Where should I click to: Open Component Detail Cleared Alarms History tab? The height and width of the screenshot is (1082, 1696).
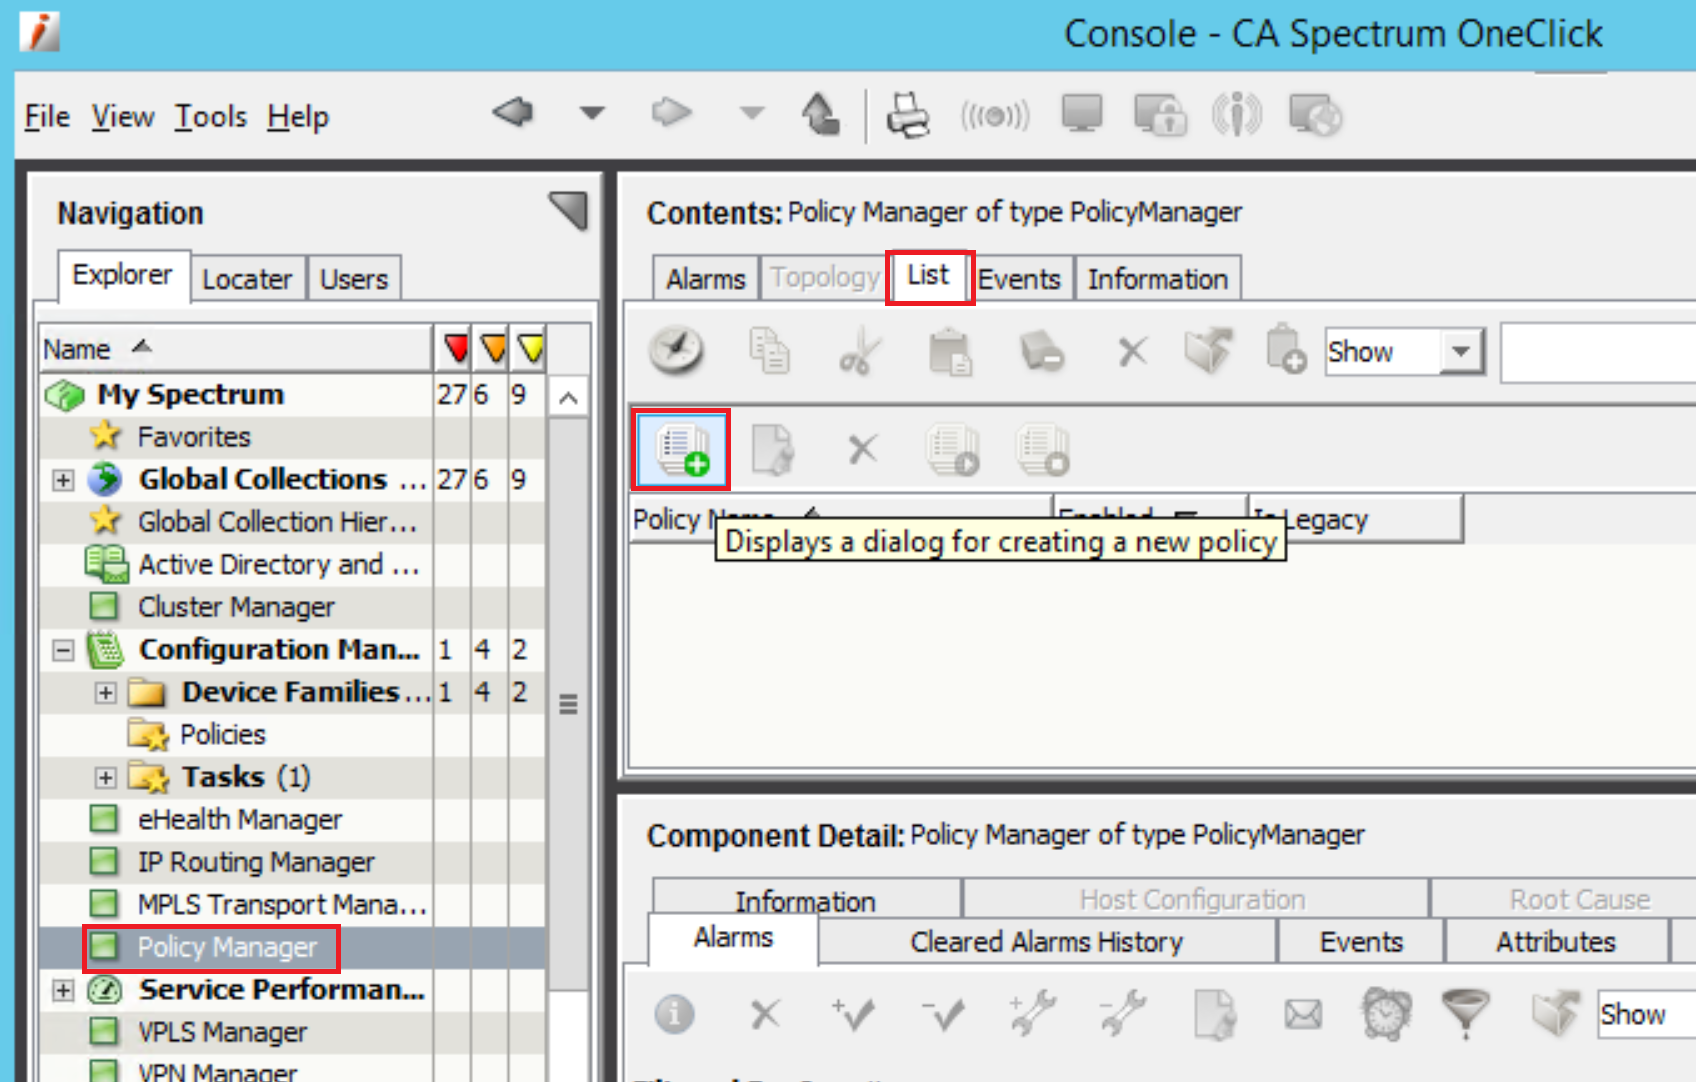coord(1047,941)
